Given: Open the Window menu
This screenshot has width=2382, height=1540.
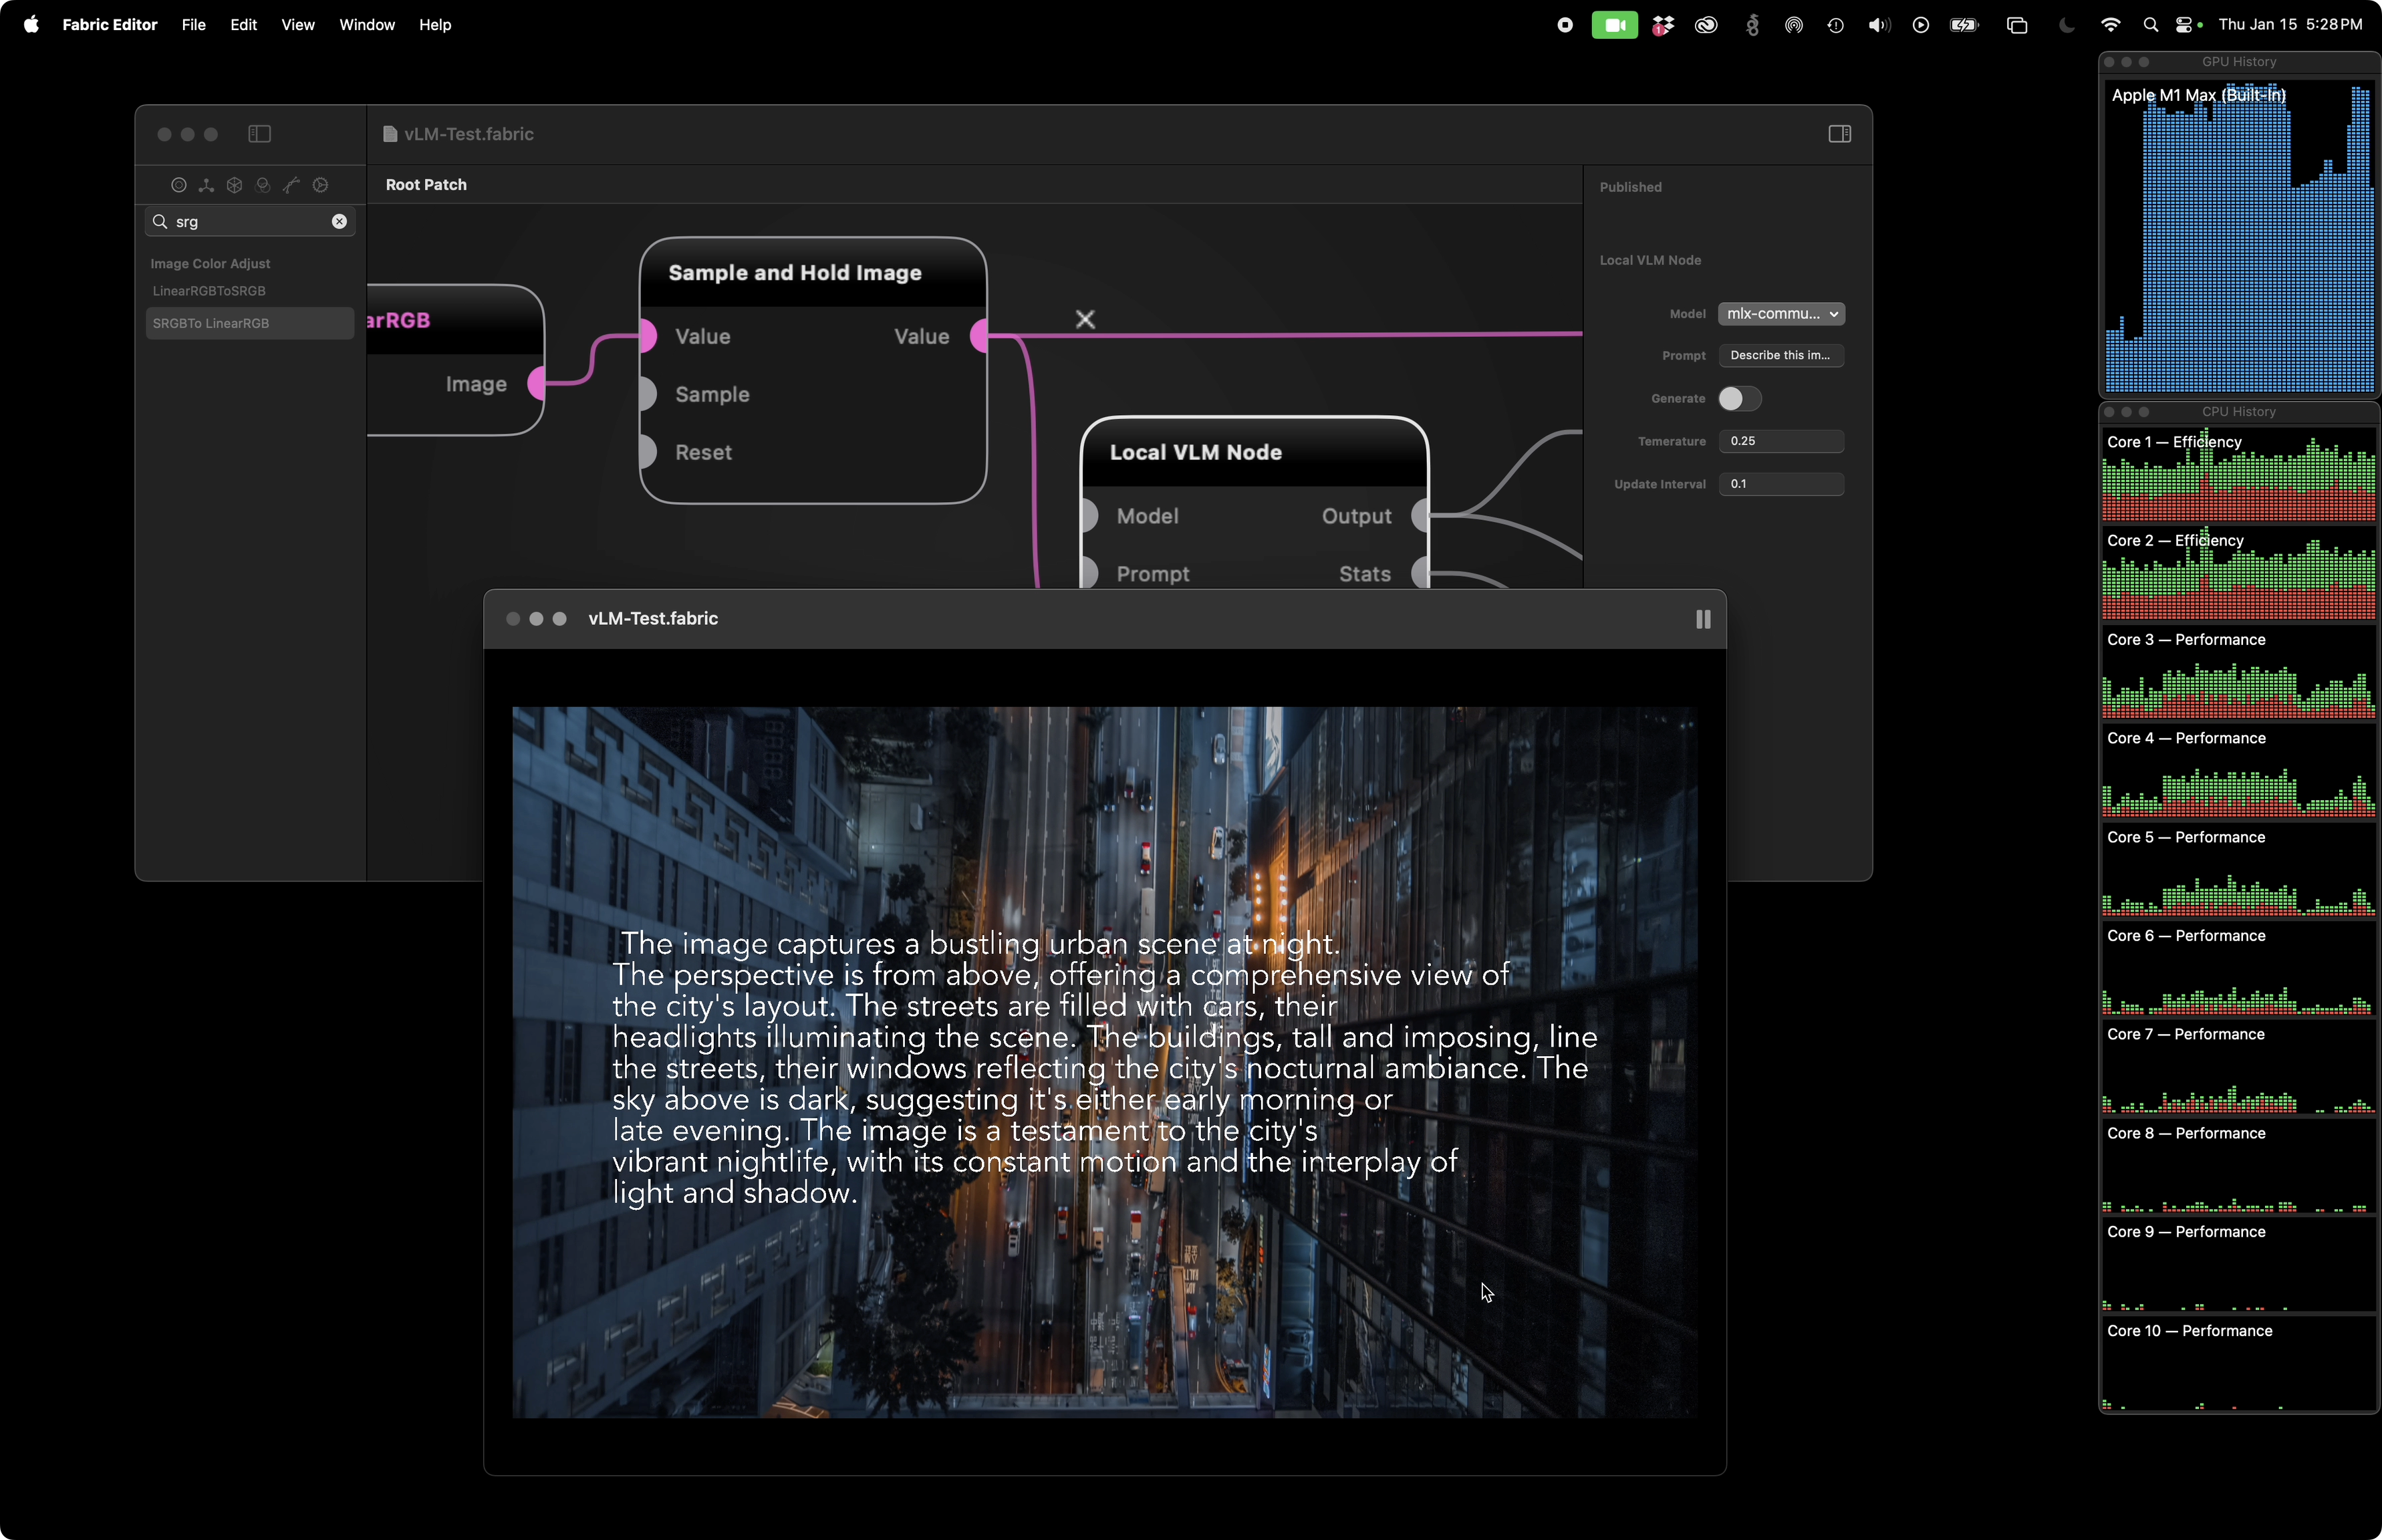Looking at the screenshot, I should pyautogui.click(x=366, y=25).
